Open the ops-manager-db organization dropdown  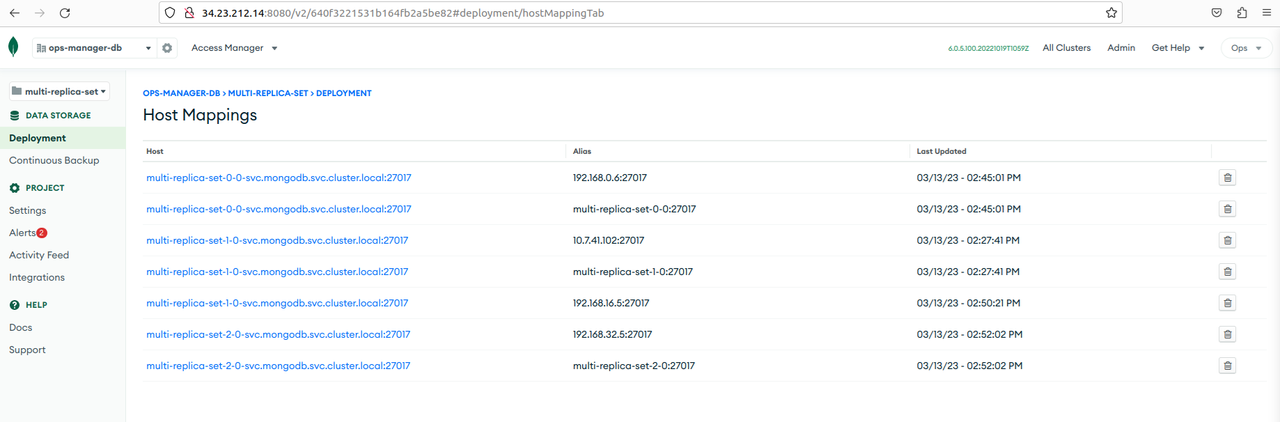click(x=94, y=48)
